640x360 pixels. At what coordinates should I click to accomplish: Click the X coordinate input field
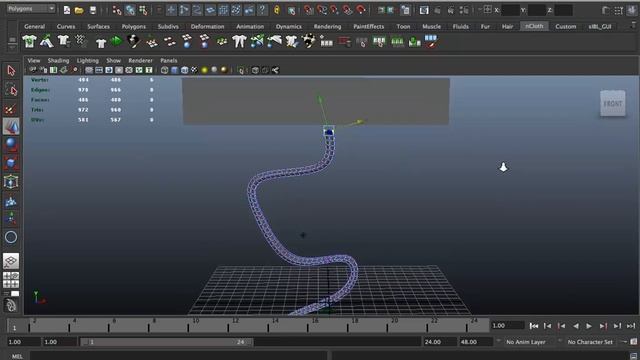(510, 10)
